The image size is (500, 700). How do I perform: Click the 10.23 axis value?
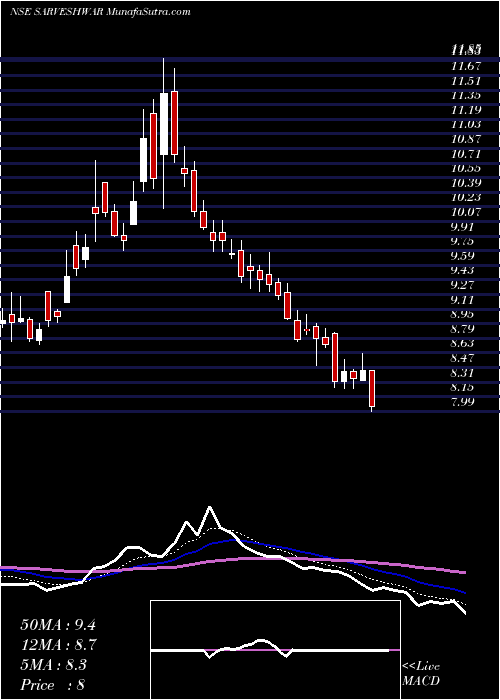pyautogui.click(x=466, y=198)
